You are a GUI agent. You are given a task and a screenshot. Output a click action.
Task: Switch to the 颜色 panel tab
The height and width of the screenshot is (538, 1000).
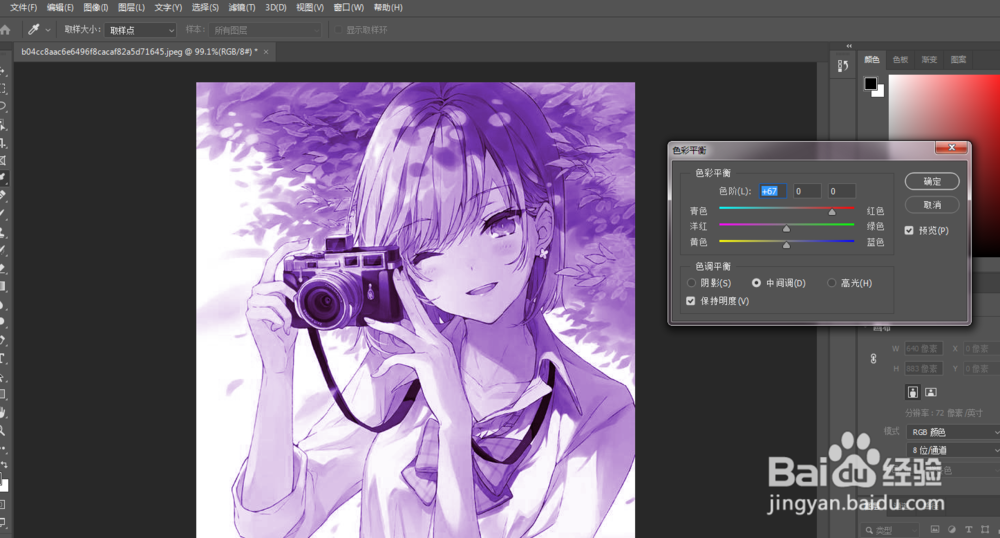[872, 59]
